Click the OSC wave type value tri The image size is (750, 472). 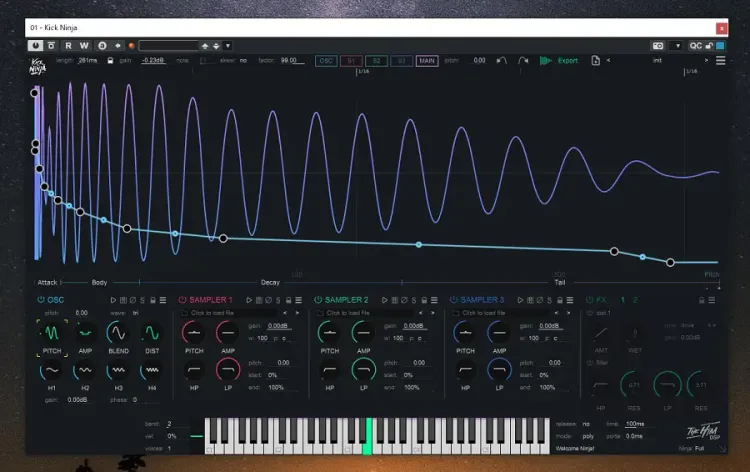[x=136, y=313]
